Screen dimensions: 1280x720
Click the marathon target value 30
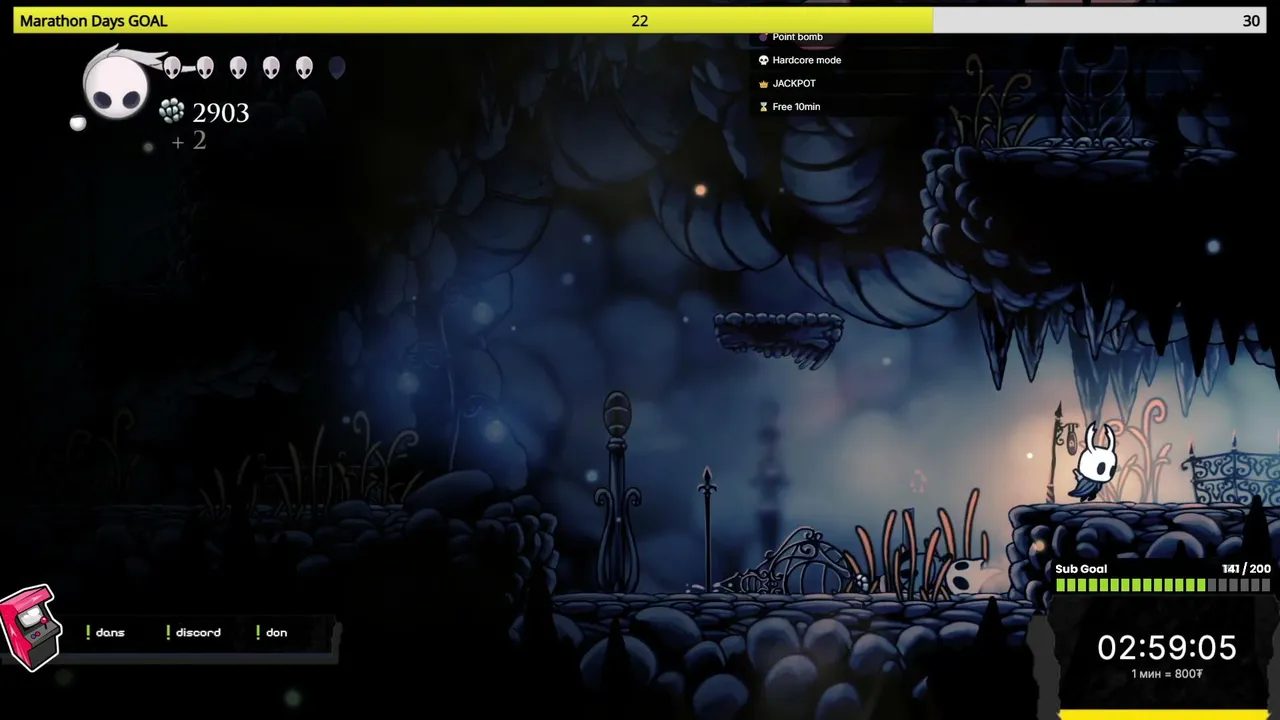point(1251,21)
